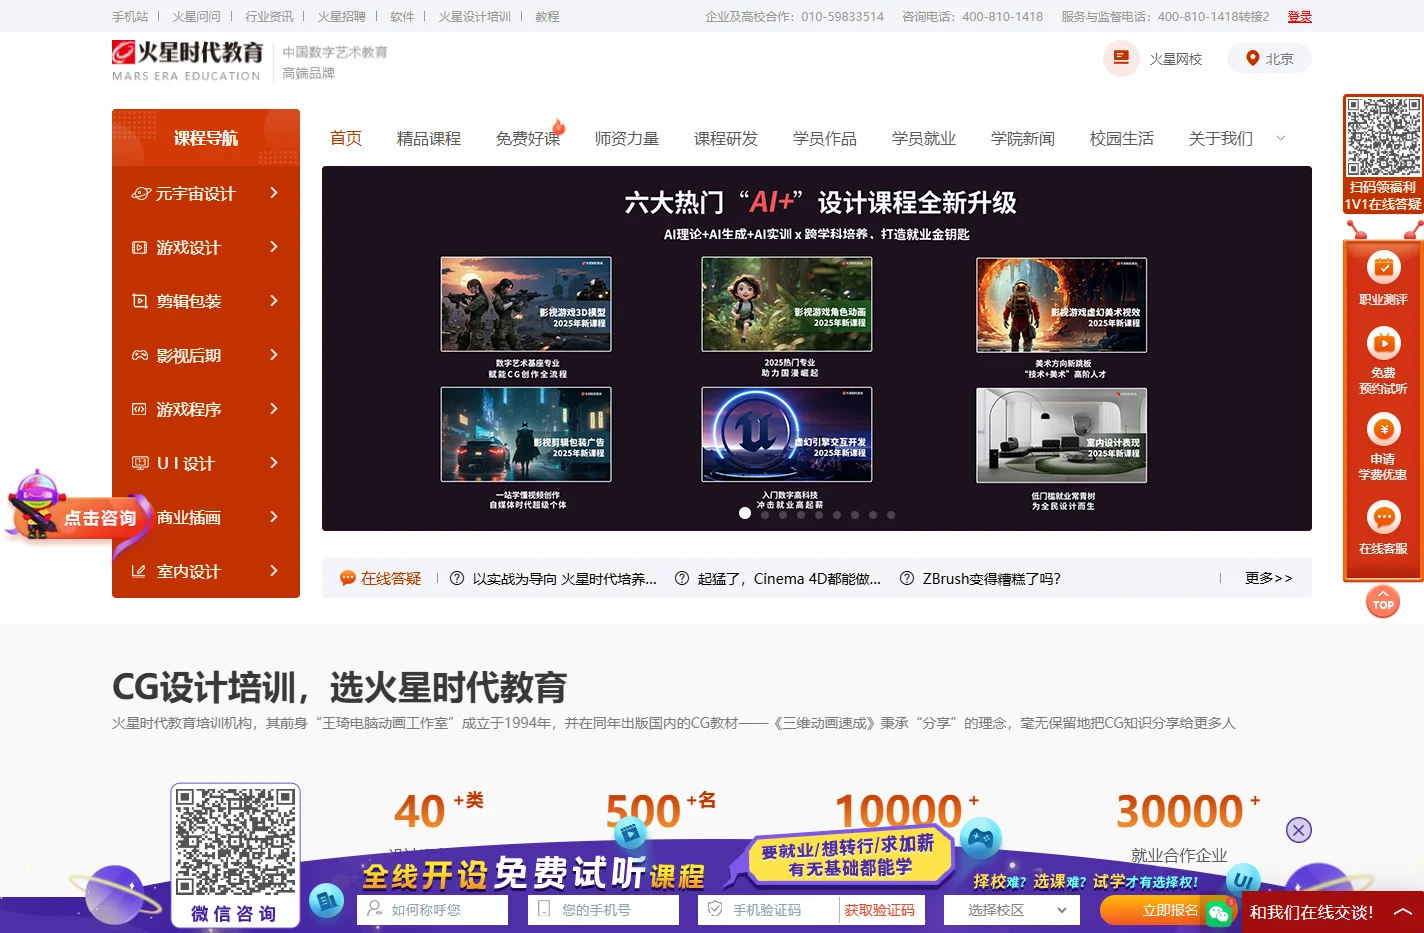1424x933 pixels.
Task: Click the 室内设计 sidebar icon
Action: pyautogui.click(x=140, y=571)
